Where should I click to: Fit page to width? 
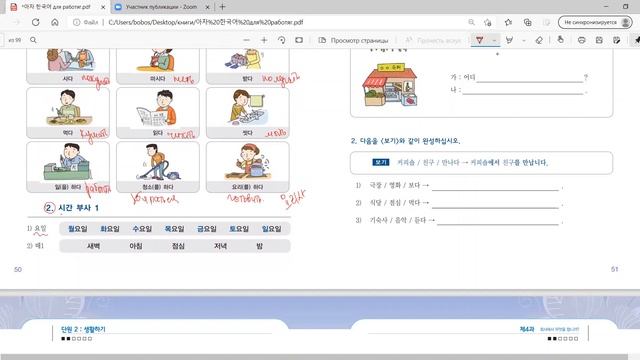pyautogui.click(x=299, y=40)
